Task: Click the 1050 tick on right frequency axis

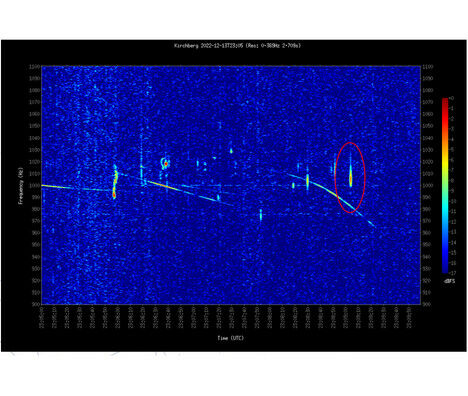Action: pyautogui.click(x=428, y=126)
